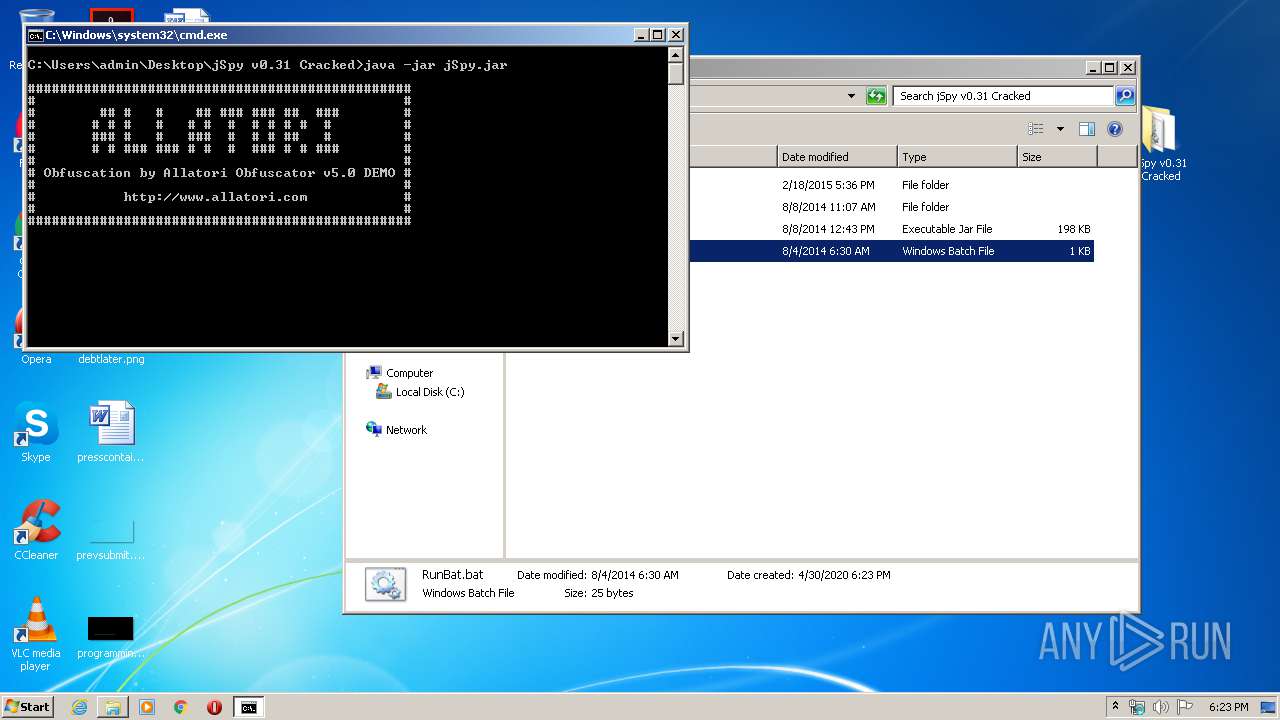
Task: Sort by Date modified column
Action: point(837,157)
